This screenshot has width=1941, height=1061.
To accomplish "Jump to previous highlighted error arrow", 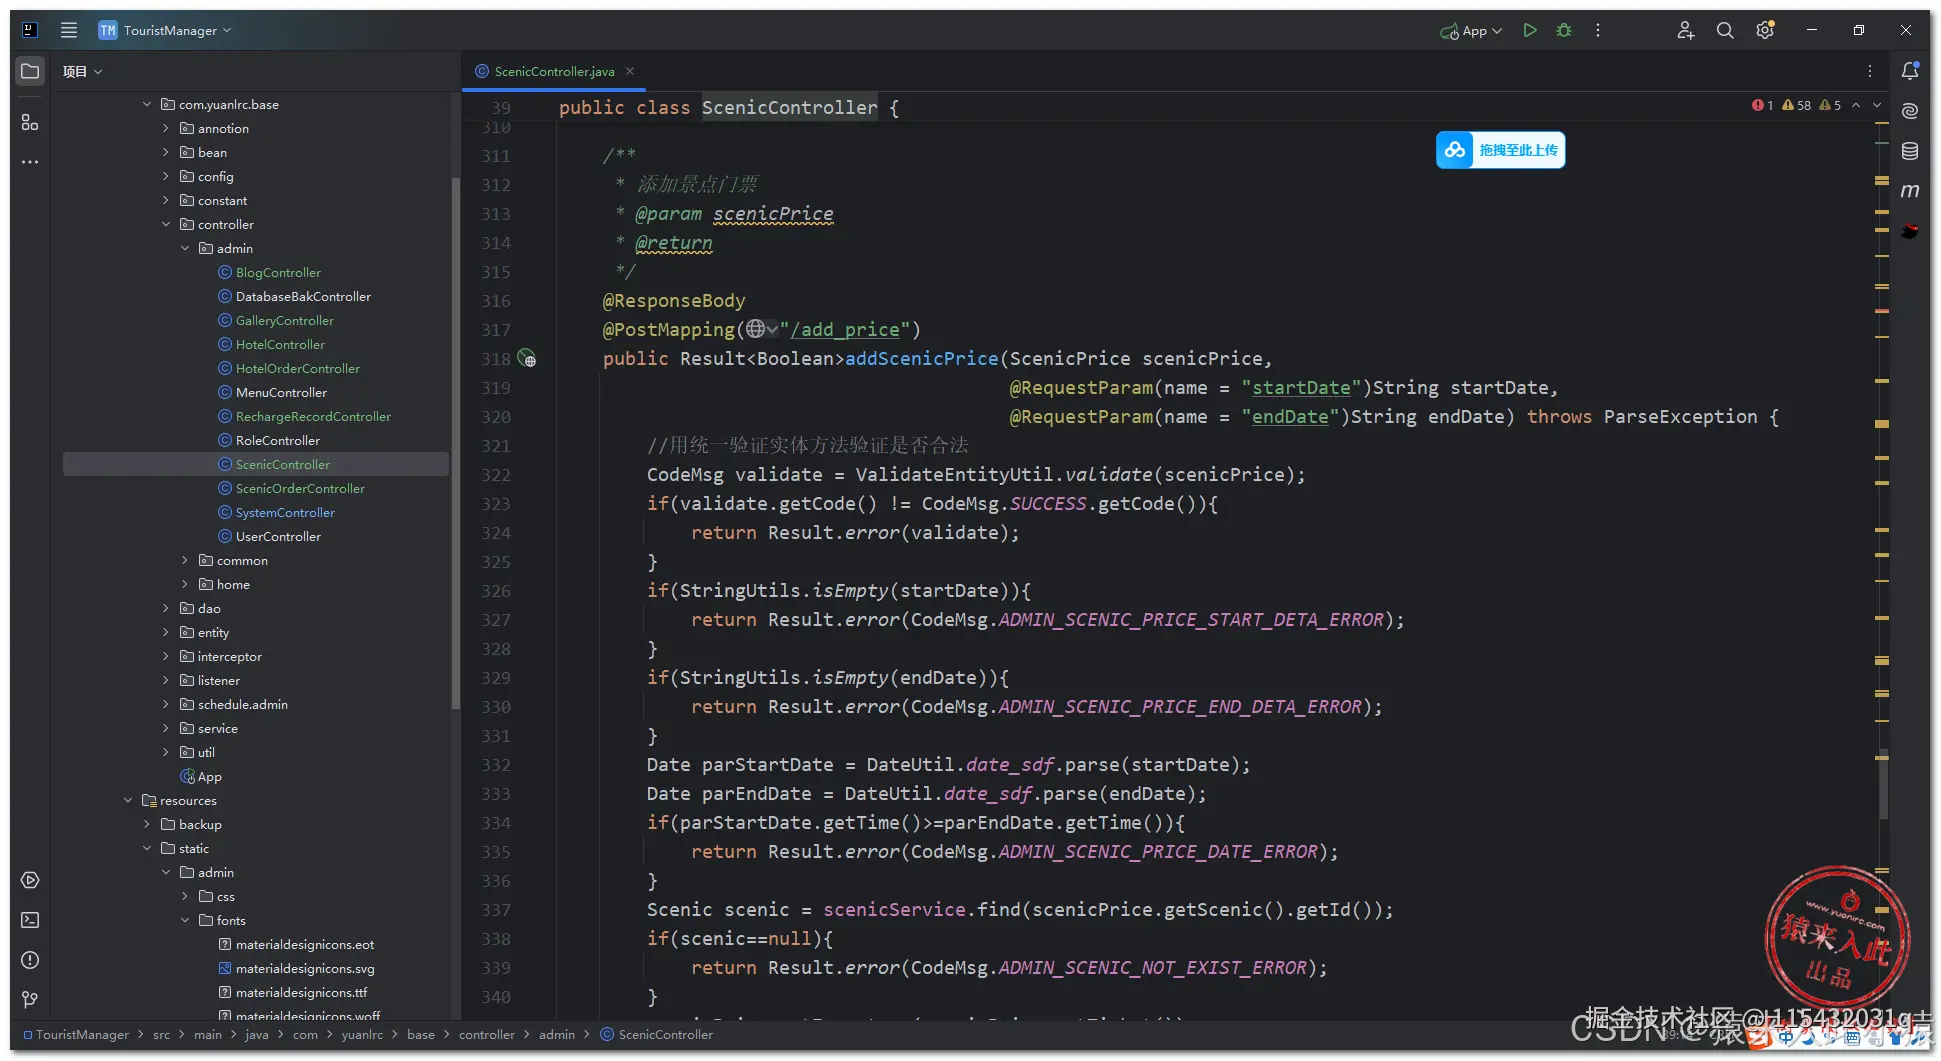I will (1856, 105).
